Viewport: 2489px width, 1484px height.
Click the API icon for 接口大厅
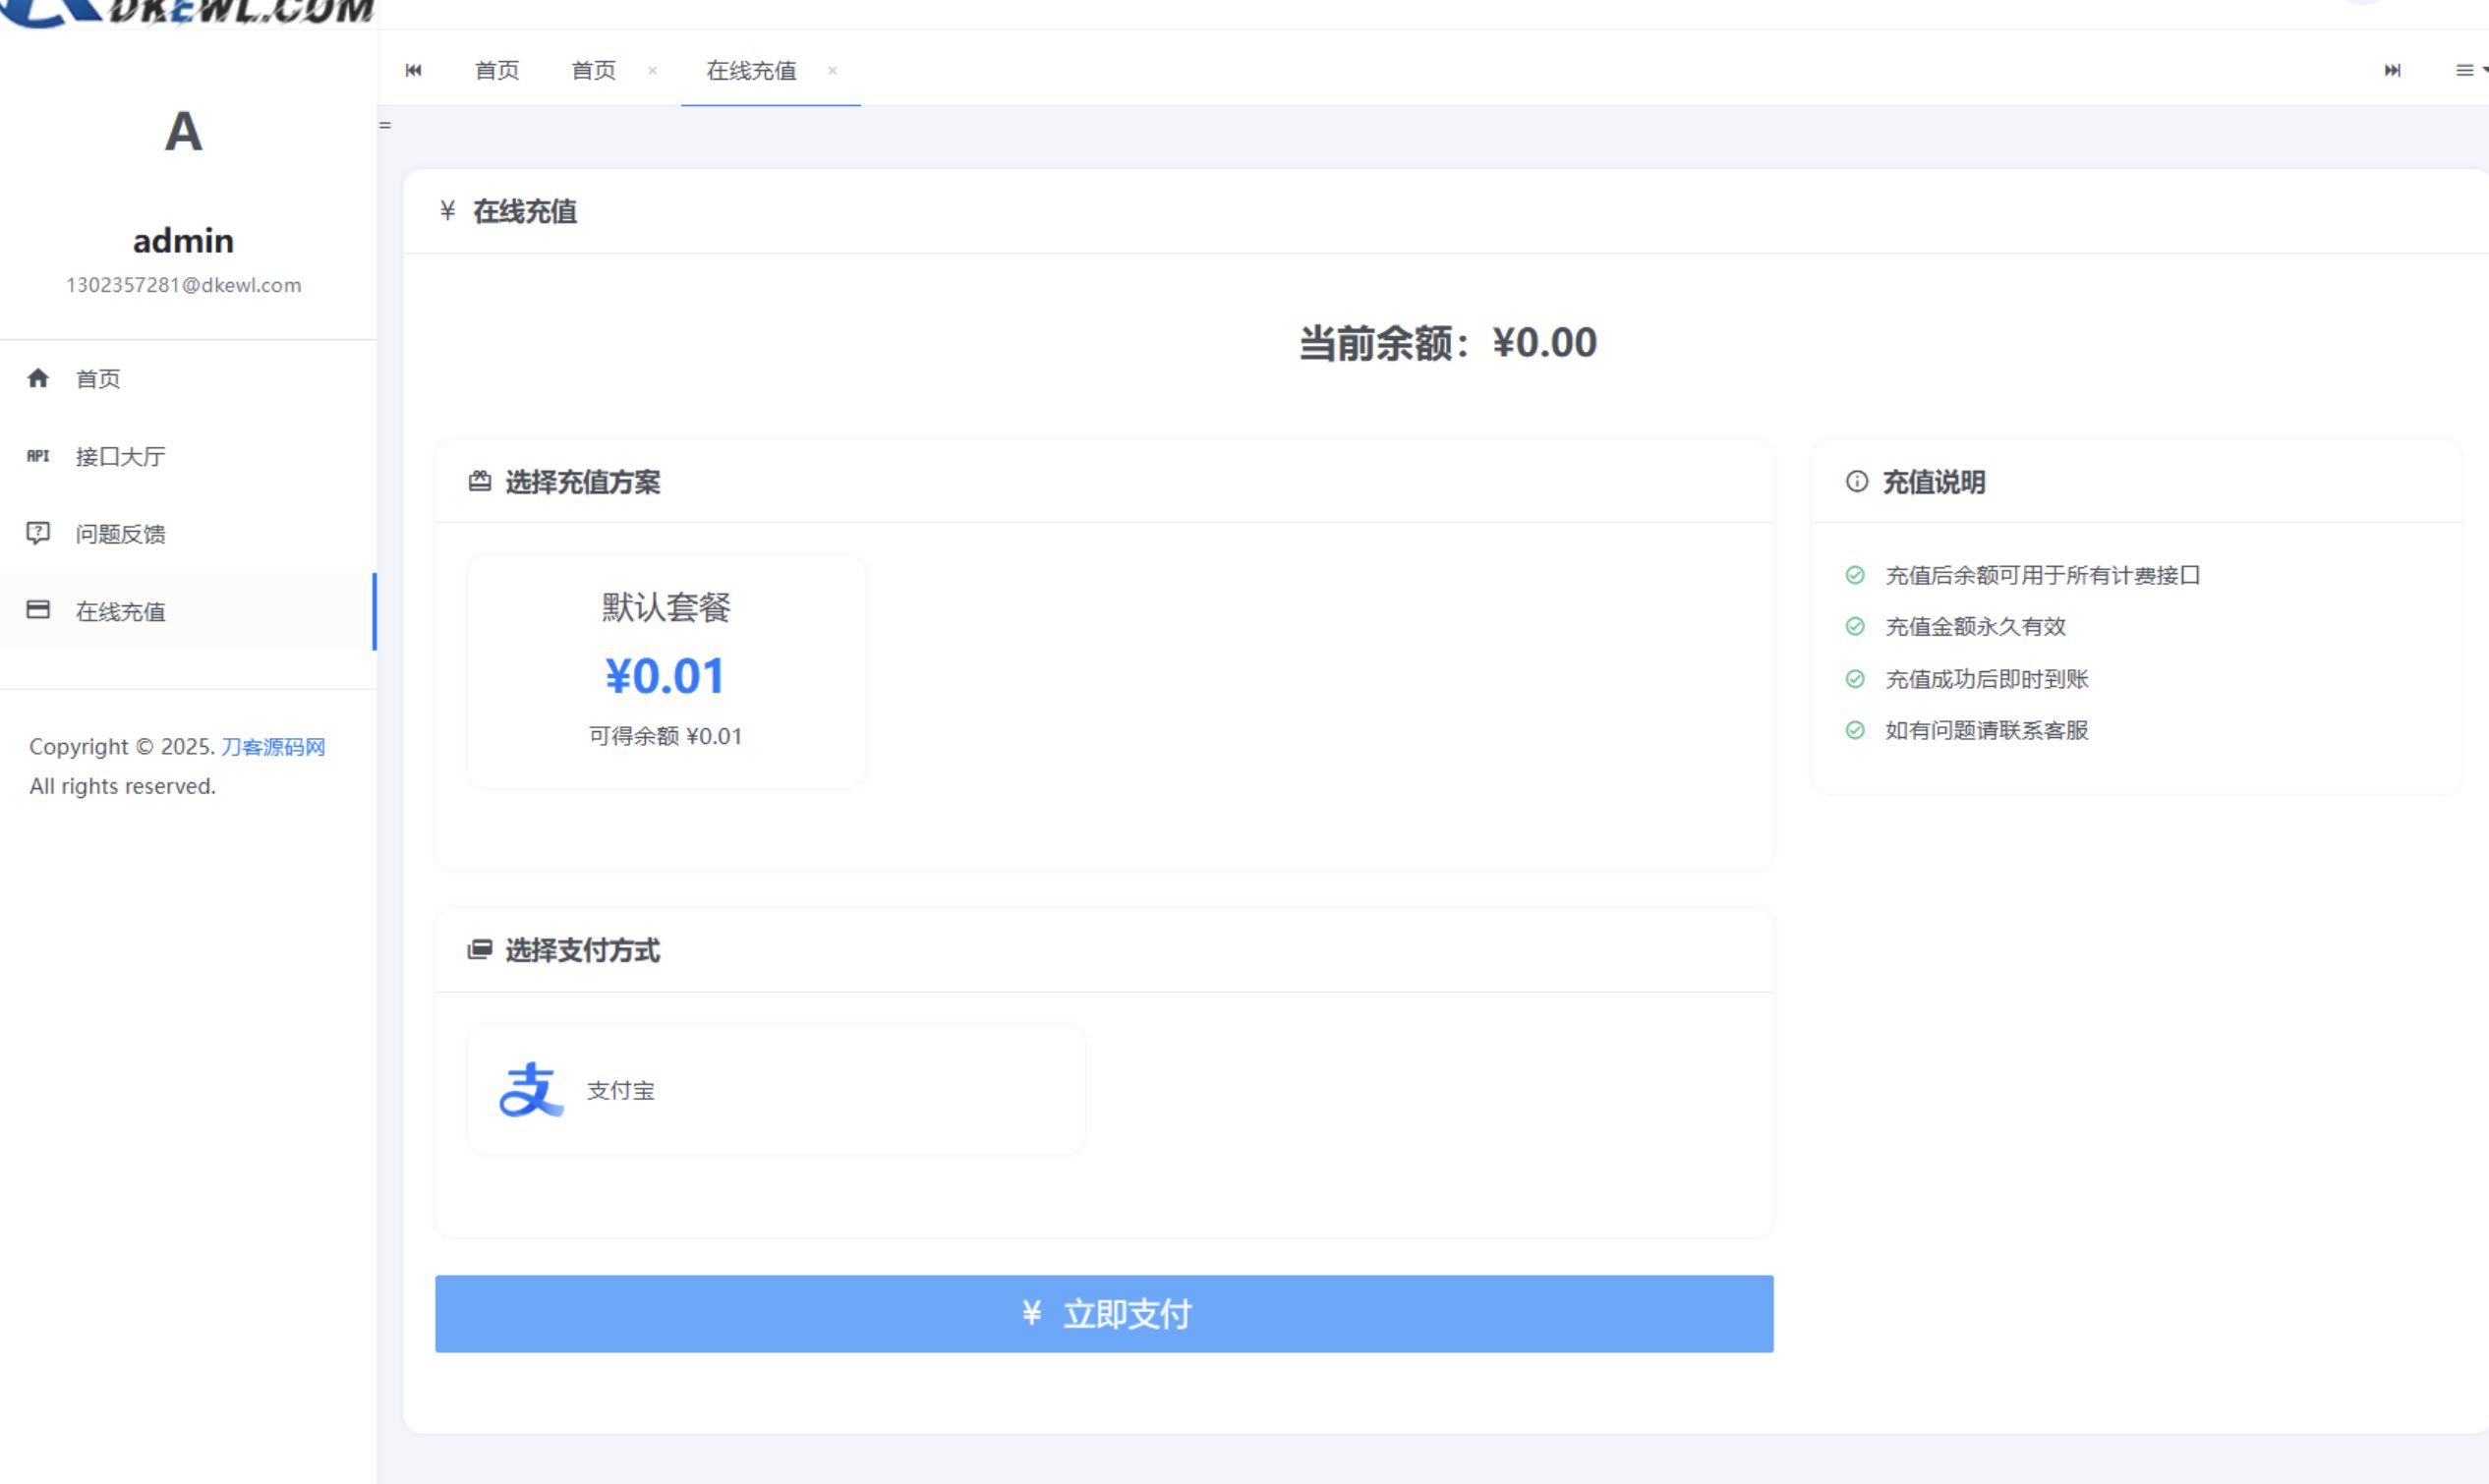tap(38, 456)
